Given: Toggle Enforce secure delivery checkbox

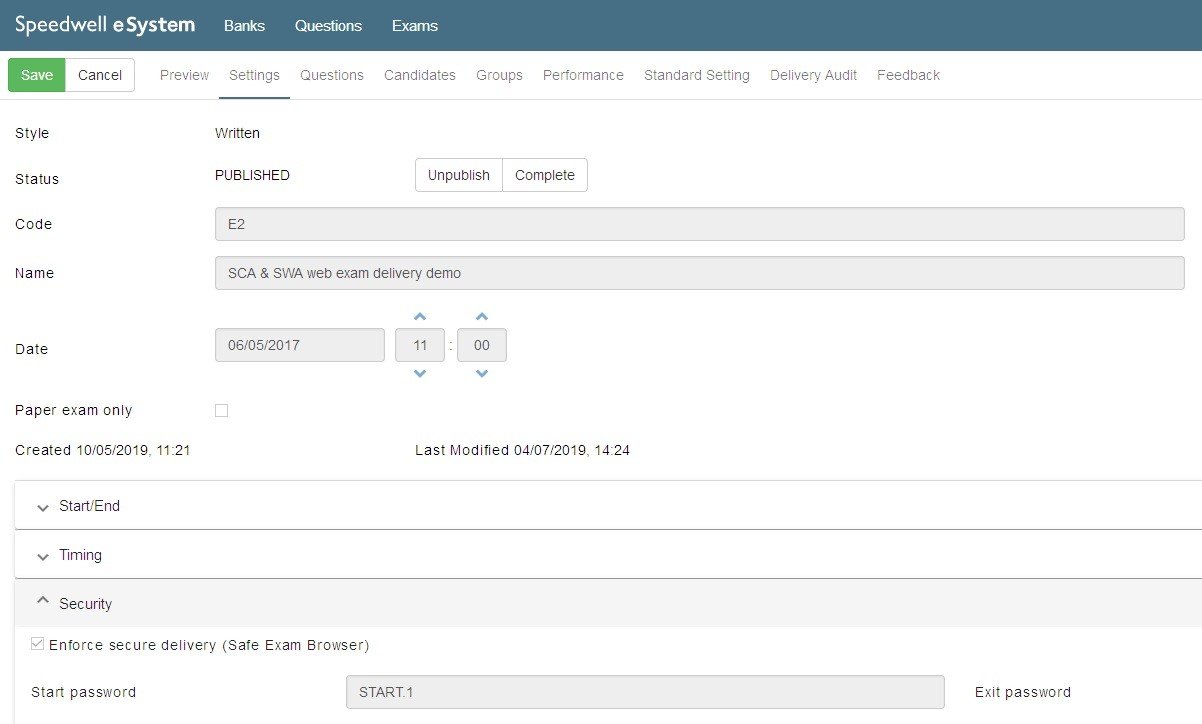Looking at the screenshot, I should point(38,645).
